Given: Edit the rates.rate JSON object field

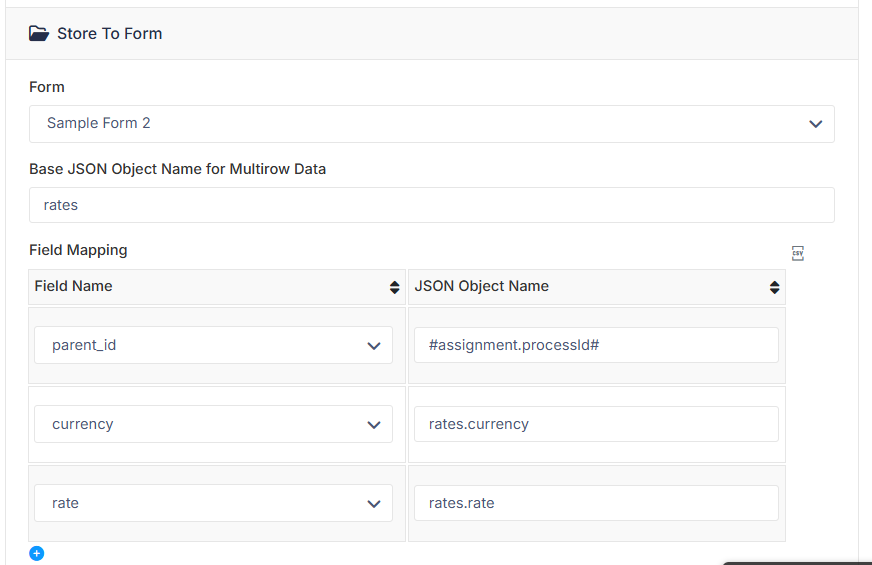Looking at the screenshot, I should [x=596, y=503].
